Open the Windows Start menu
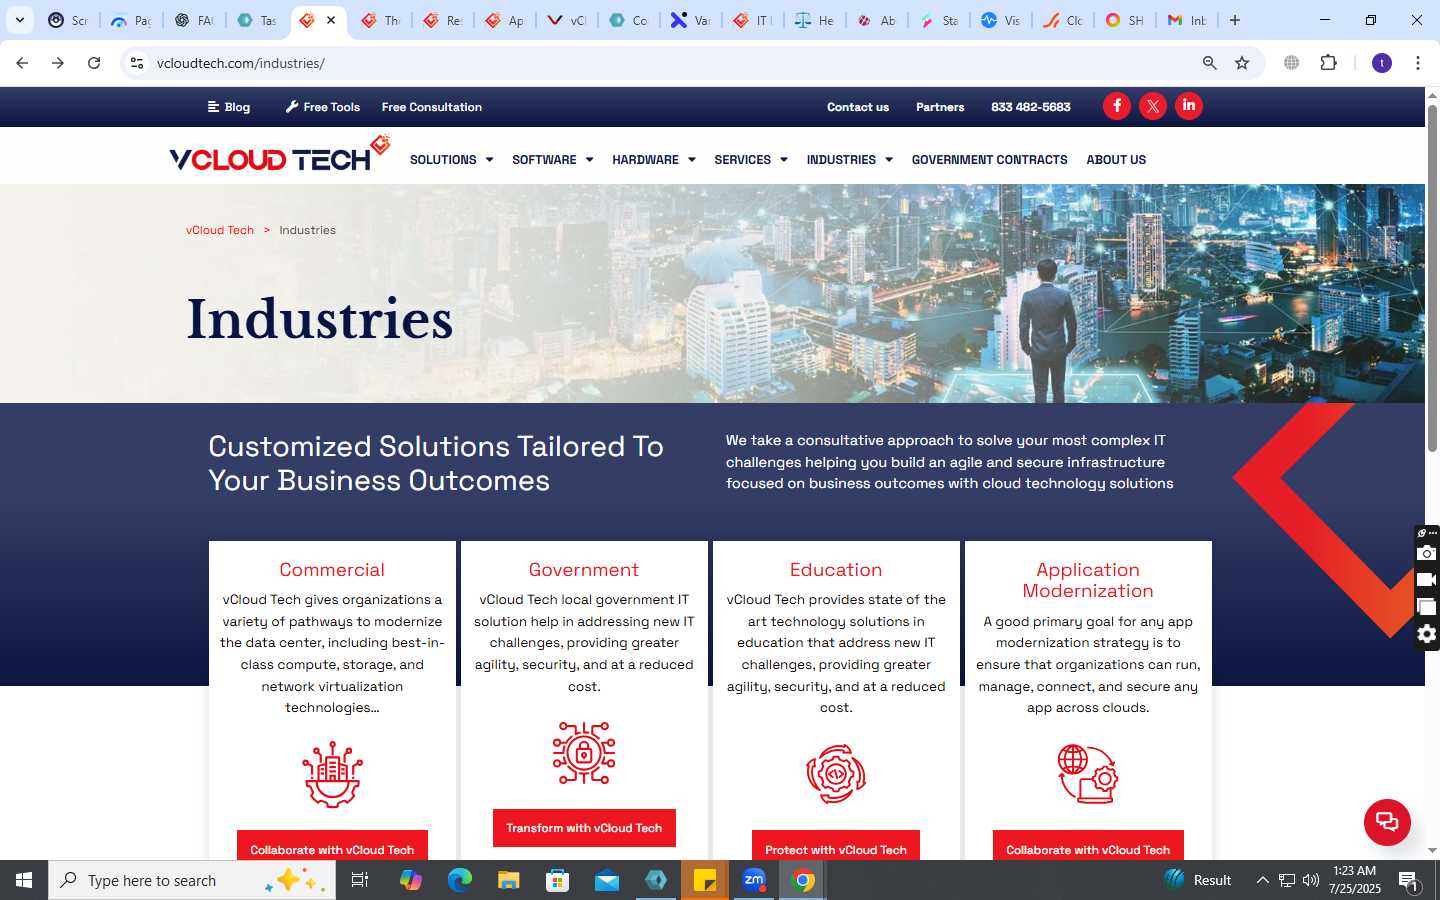This screenshot has width=1440, height=900. point(24,880)
